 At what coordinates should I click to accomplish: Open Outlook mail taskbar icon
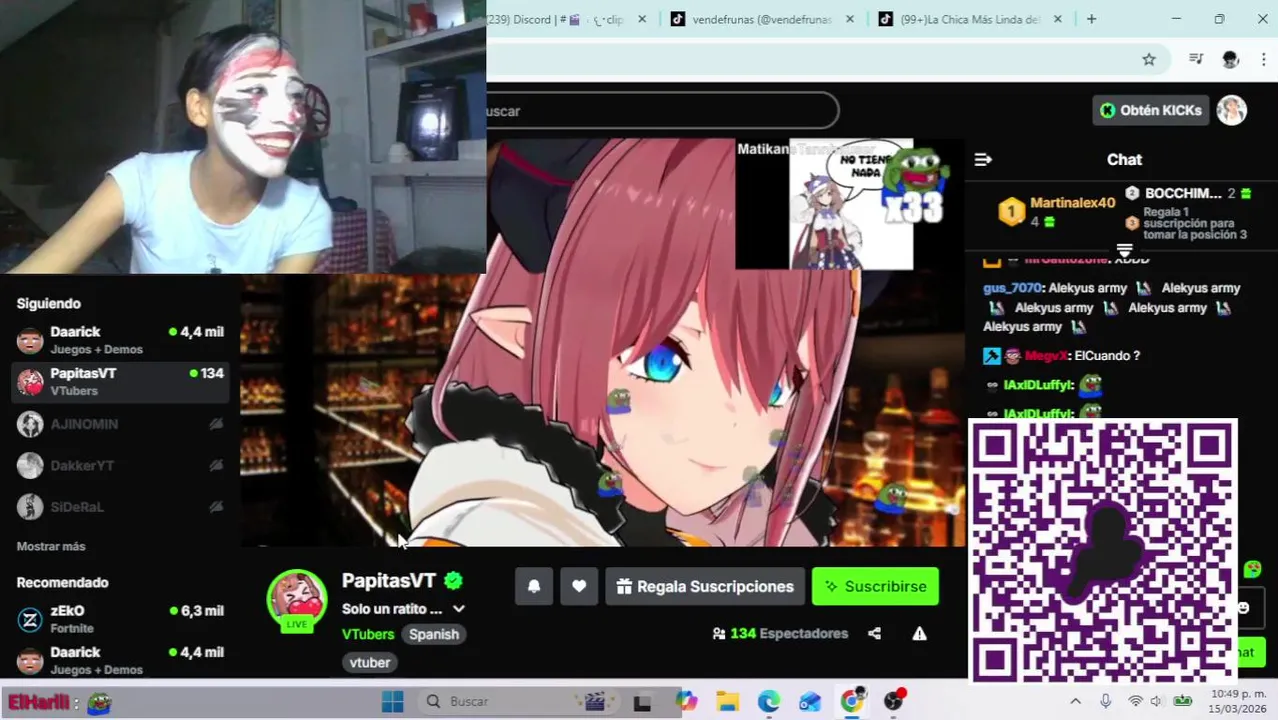(810, 702)
